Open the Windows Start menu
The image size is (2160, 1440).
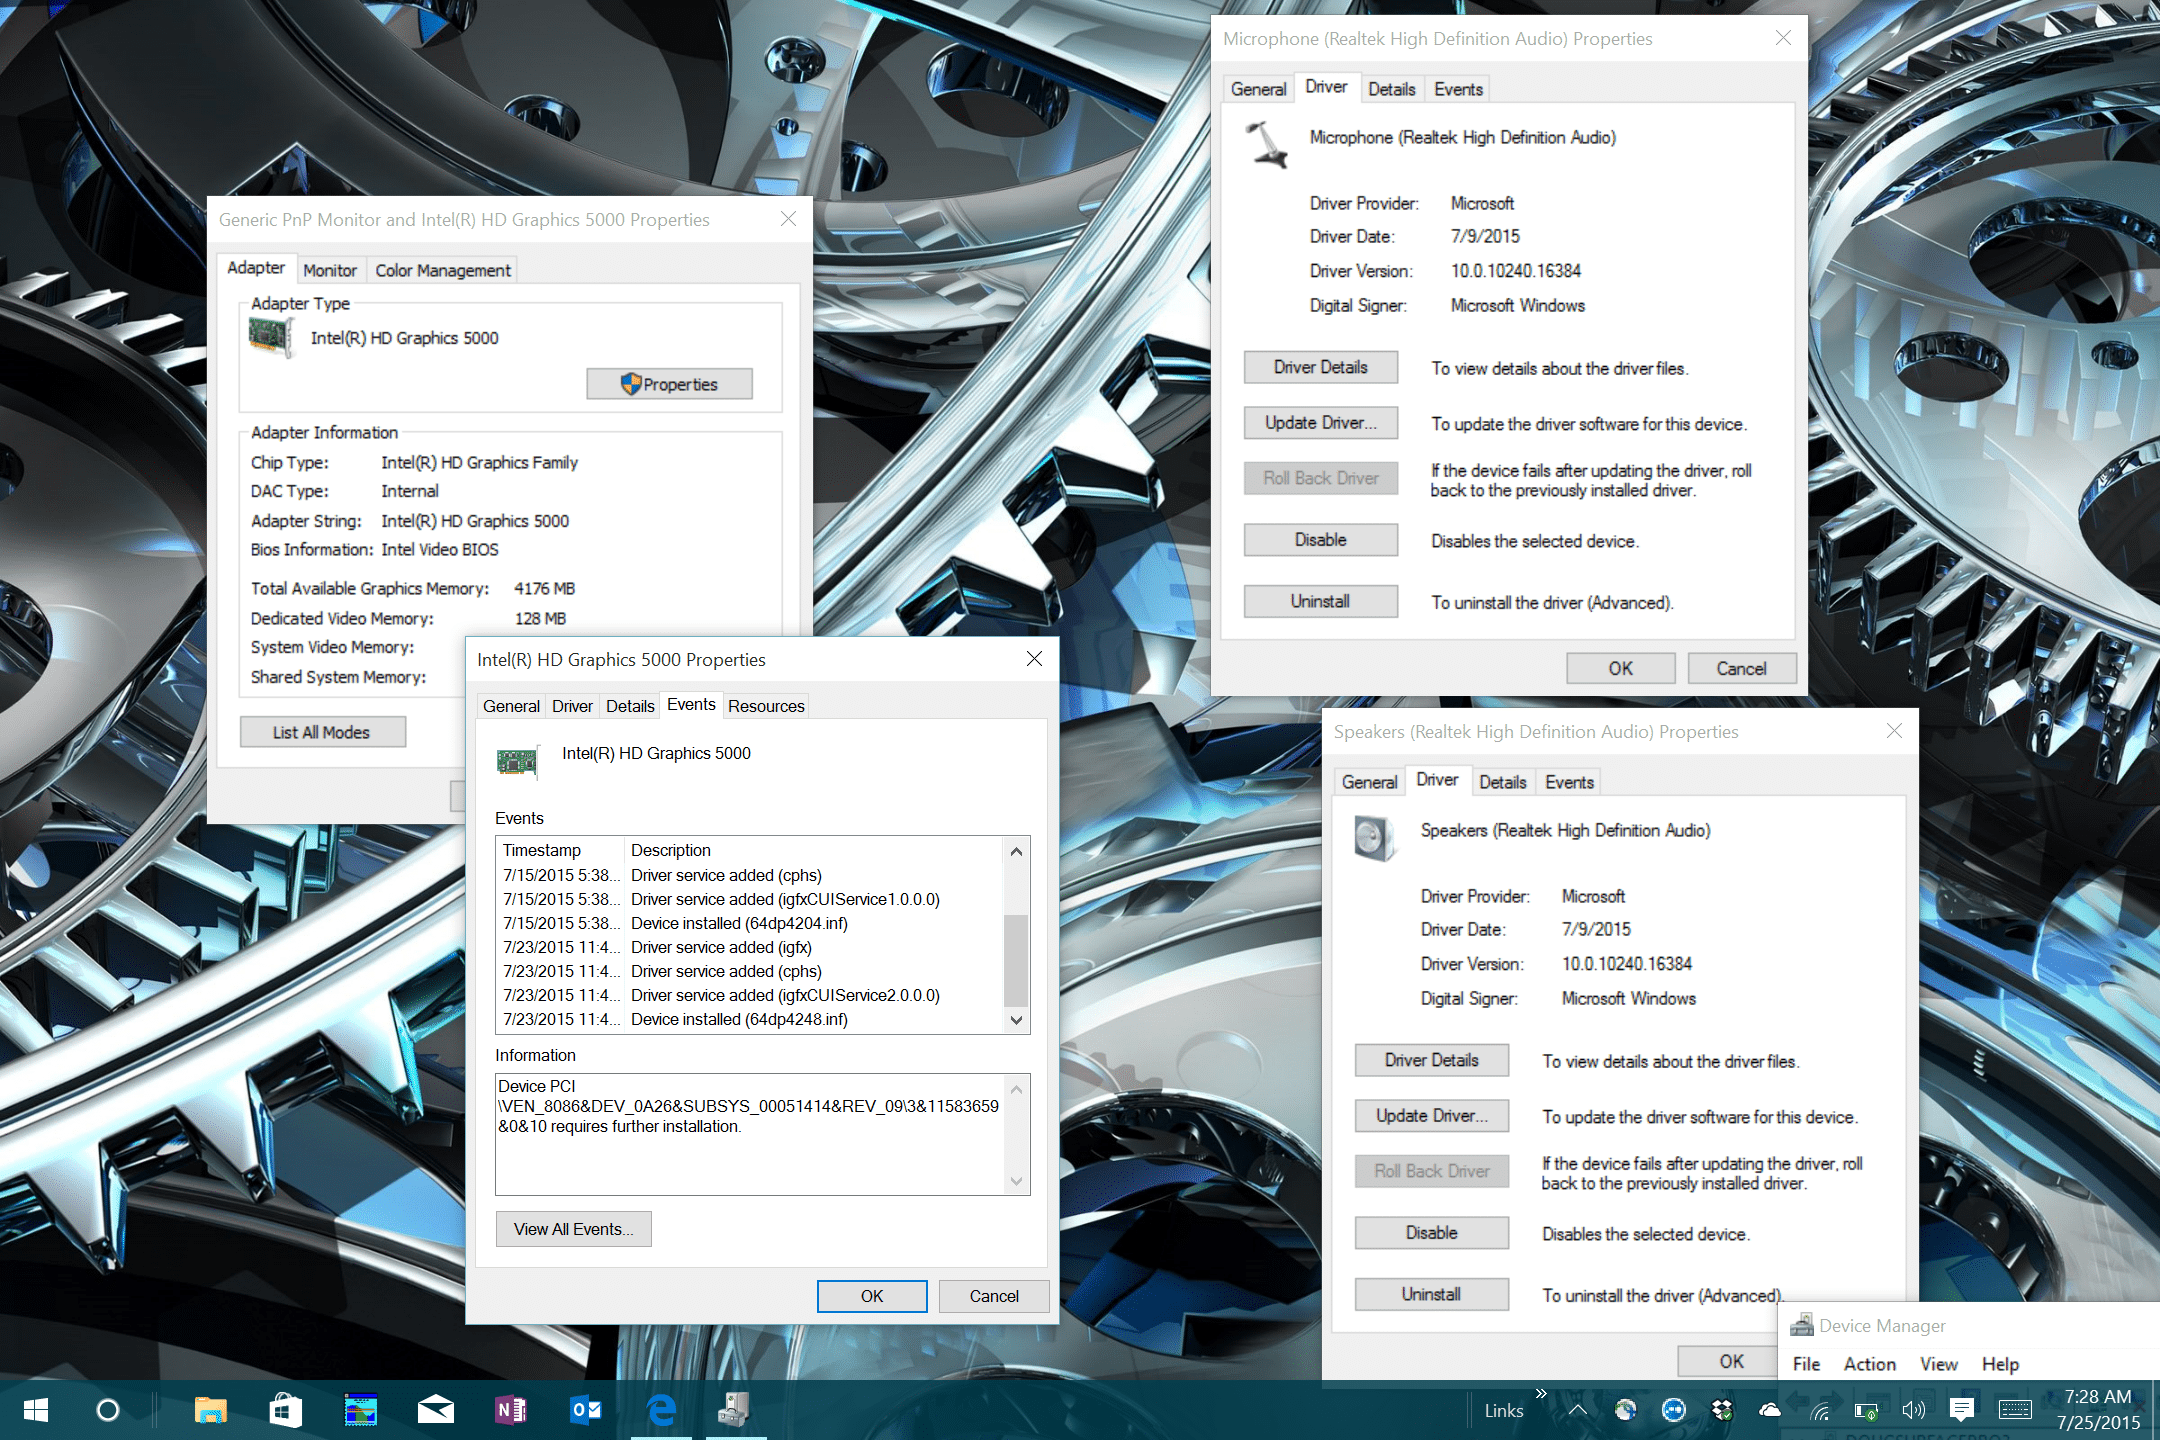pos(35,1410)
